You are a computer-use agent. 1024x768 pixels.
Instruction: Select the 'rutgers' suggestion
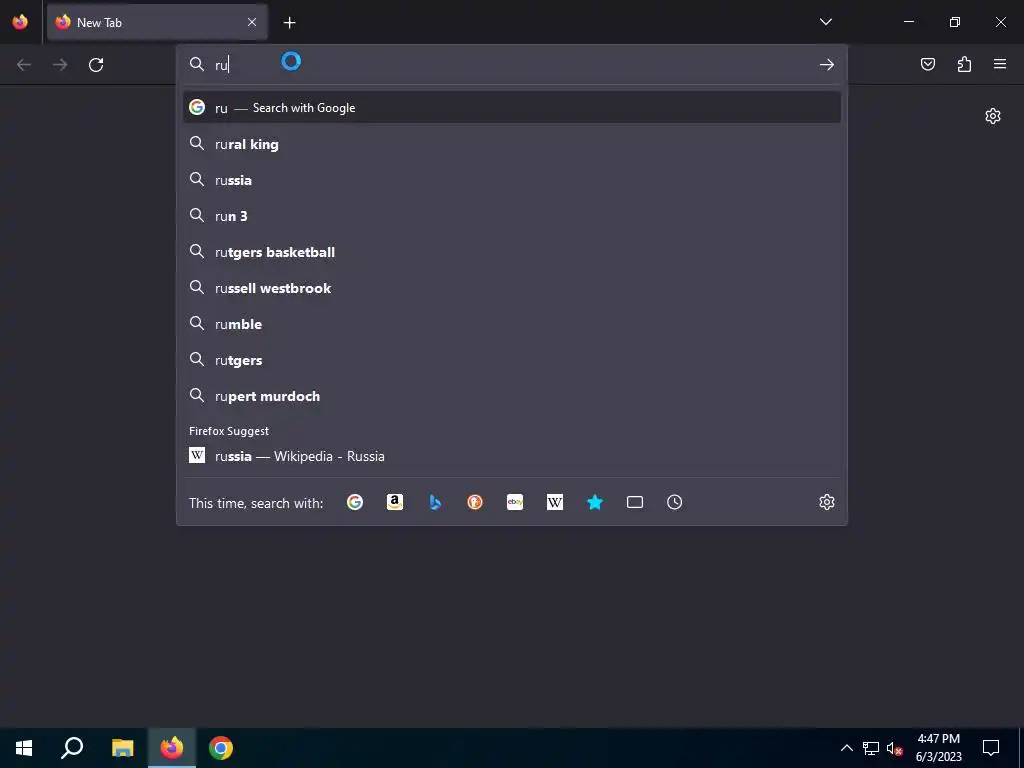click(x=511, y=360)
